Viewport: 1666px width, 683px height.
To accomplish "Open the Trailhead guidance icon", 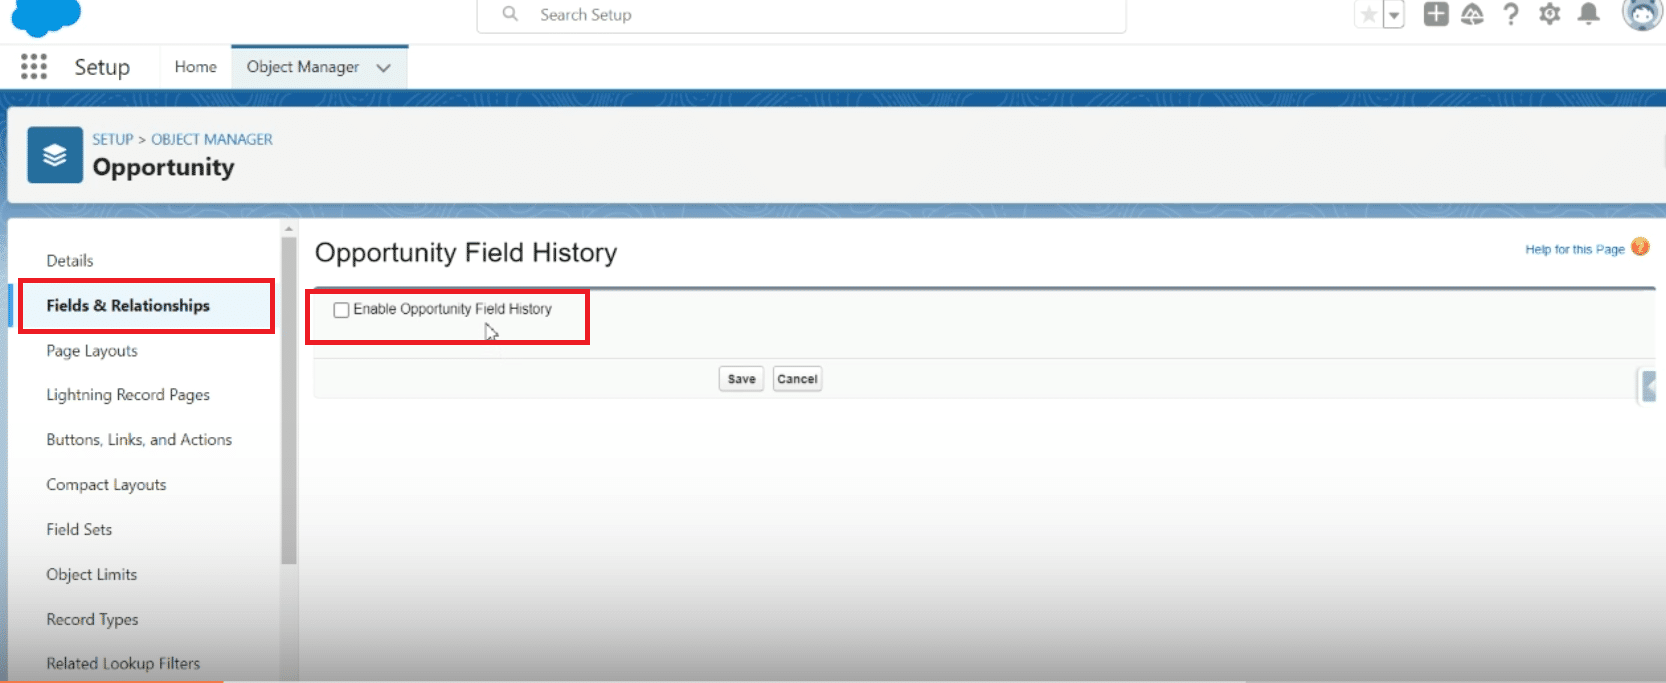I will pyautogui.click(x=1473, y=14).
